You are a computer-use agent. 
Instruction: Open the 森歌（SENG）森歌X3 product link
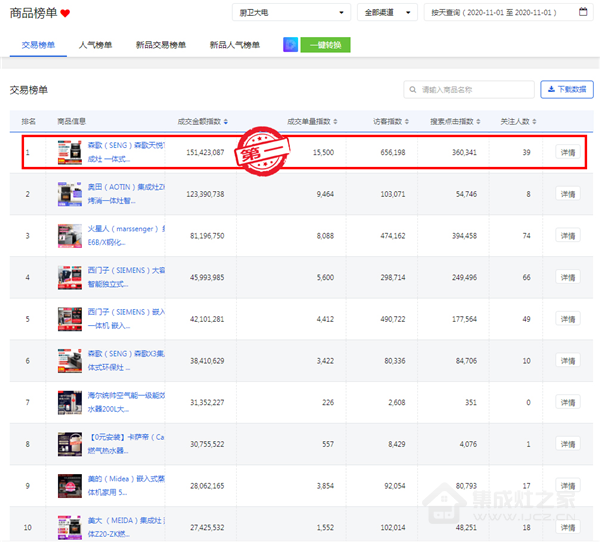point(126,361)
